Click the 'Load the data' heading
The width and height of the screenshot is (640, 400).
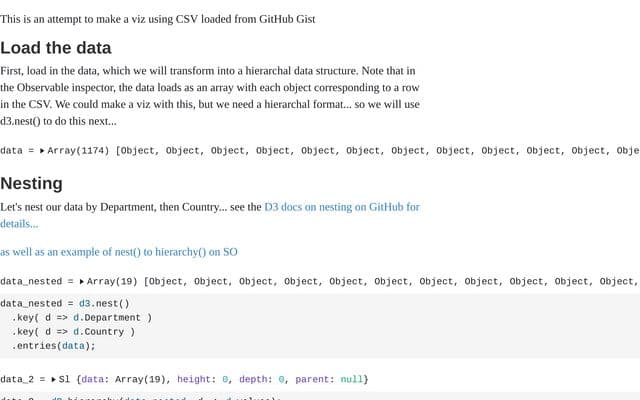[56, 48]
